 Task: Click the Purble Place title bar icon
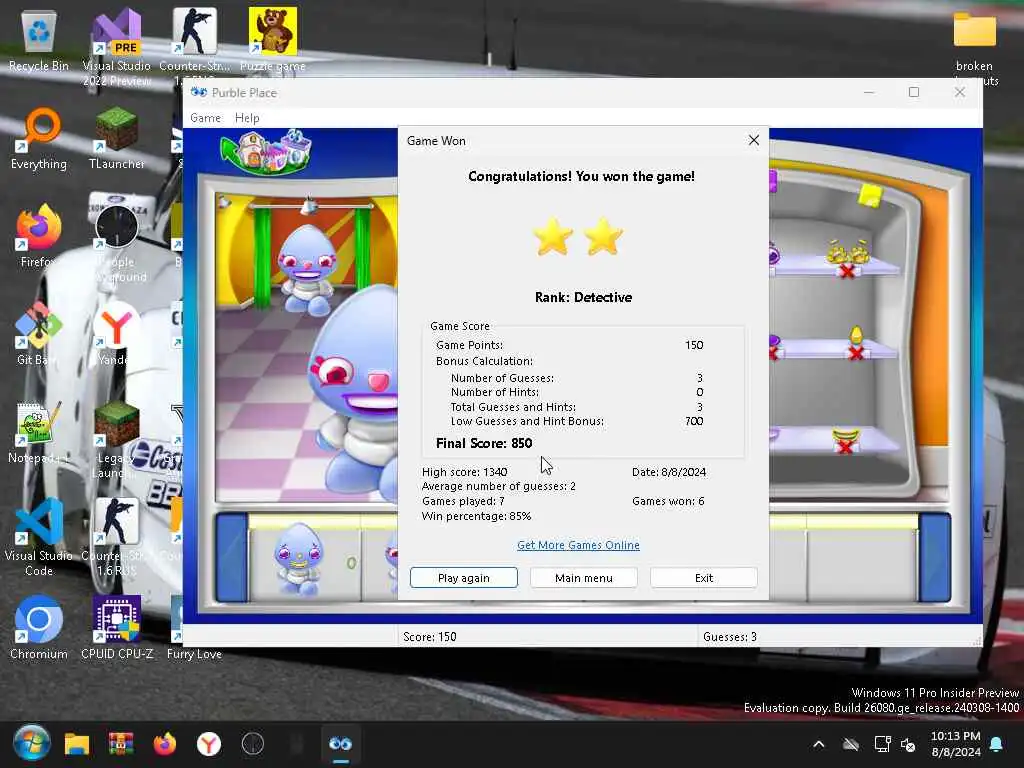click(x=199, y=92)
